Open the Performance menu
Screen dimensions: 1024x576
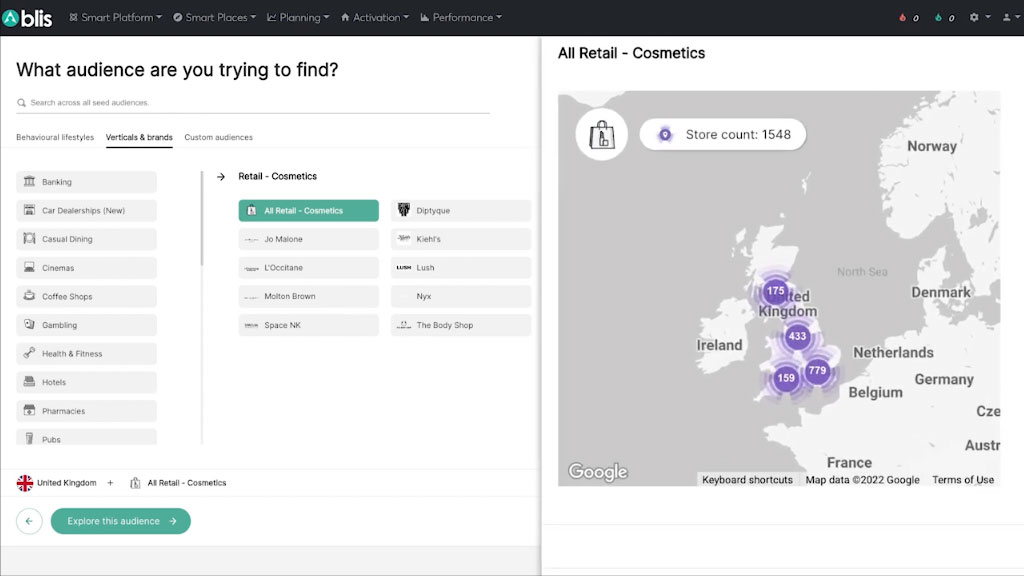pyautogui.click(x=461, y=18)
